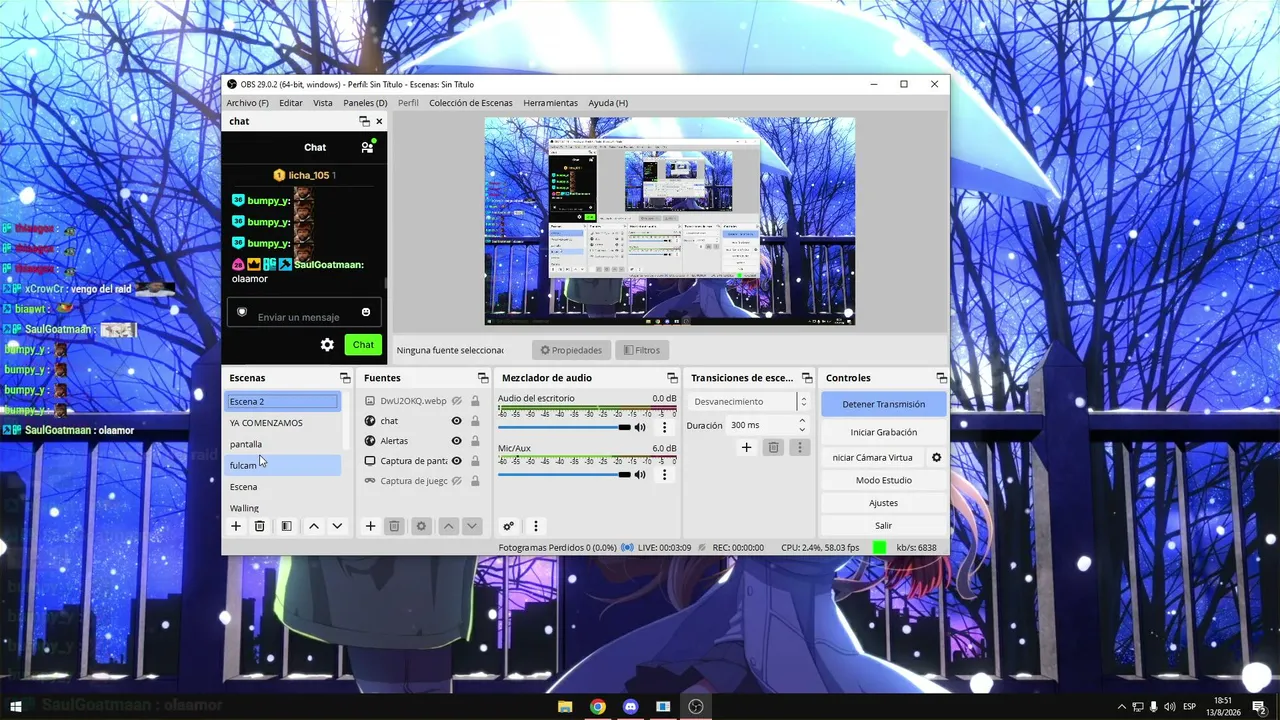The width and height of the screenshot is (1280, 720).
Task: Open advanced audio properties gears icon
Action: pos(509,526)
